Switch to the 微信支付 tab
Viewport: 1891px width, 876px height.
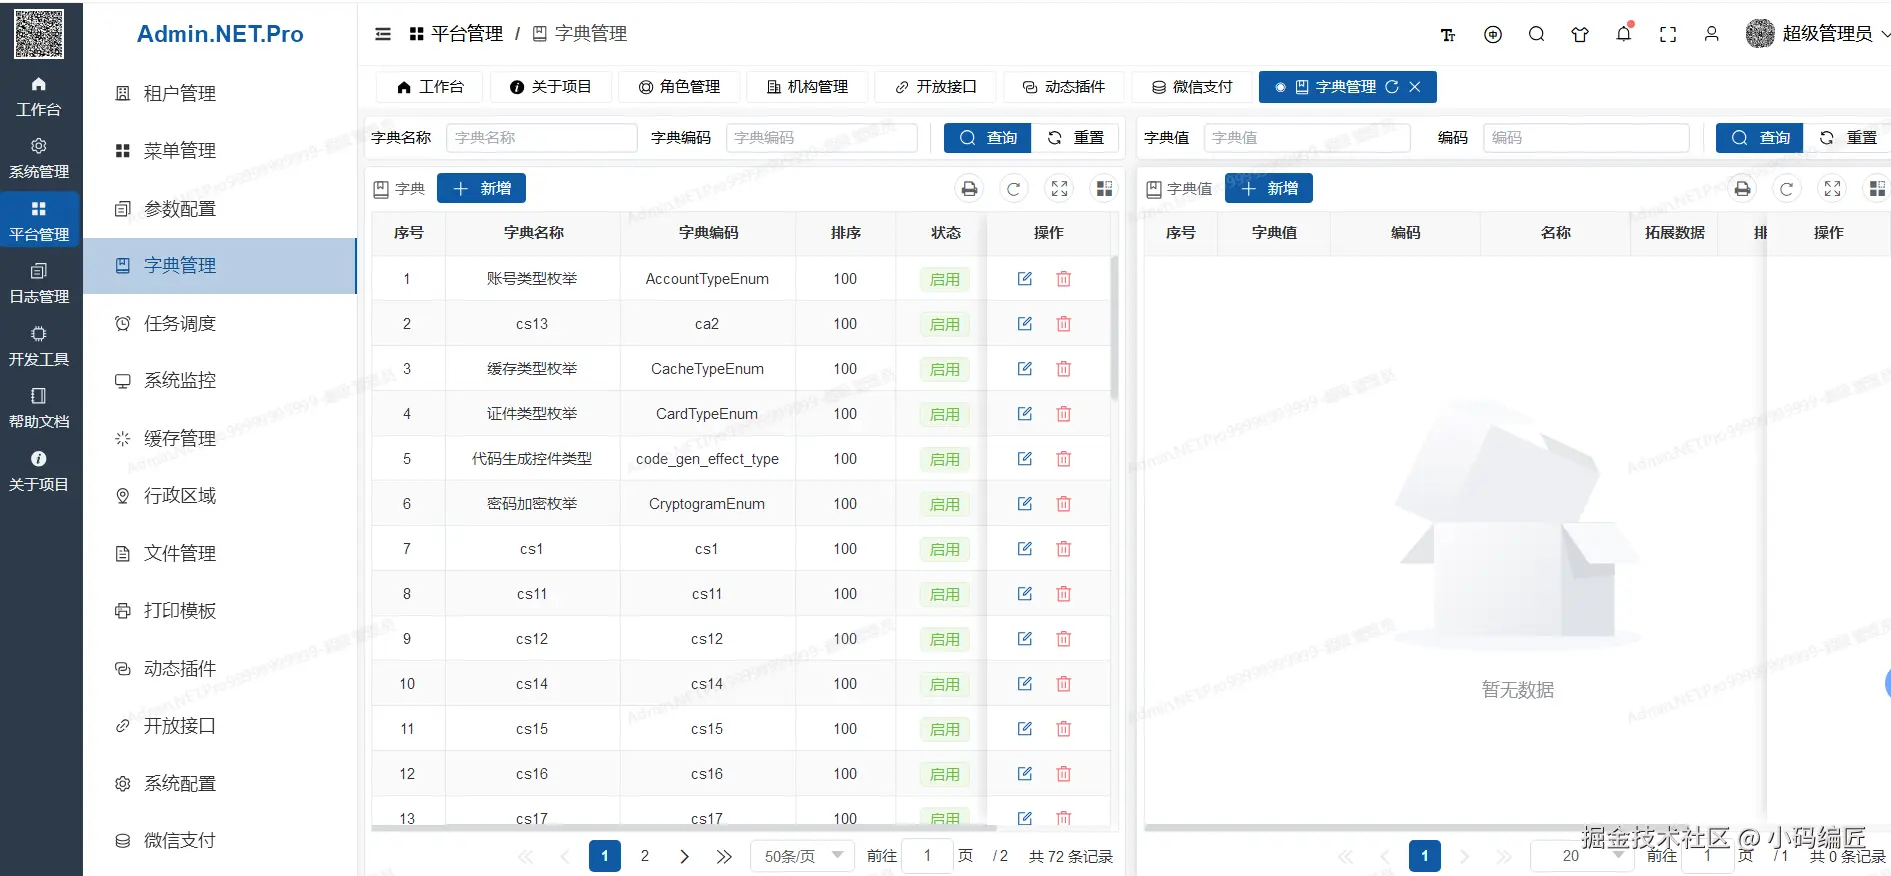point(1192,87)
